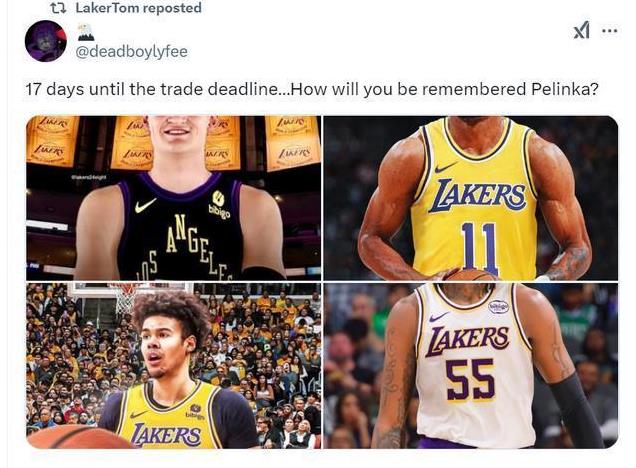Open the curly-haired player photo
The width and height of the screenshot is (636, 468).
[174, 366]
